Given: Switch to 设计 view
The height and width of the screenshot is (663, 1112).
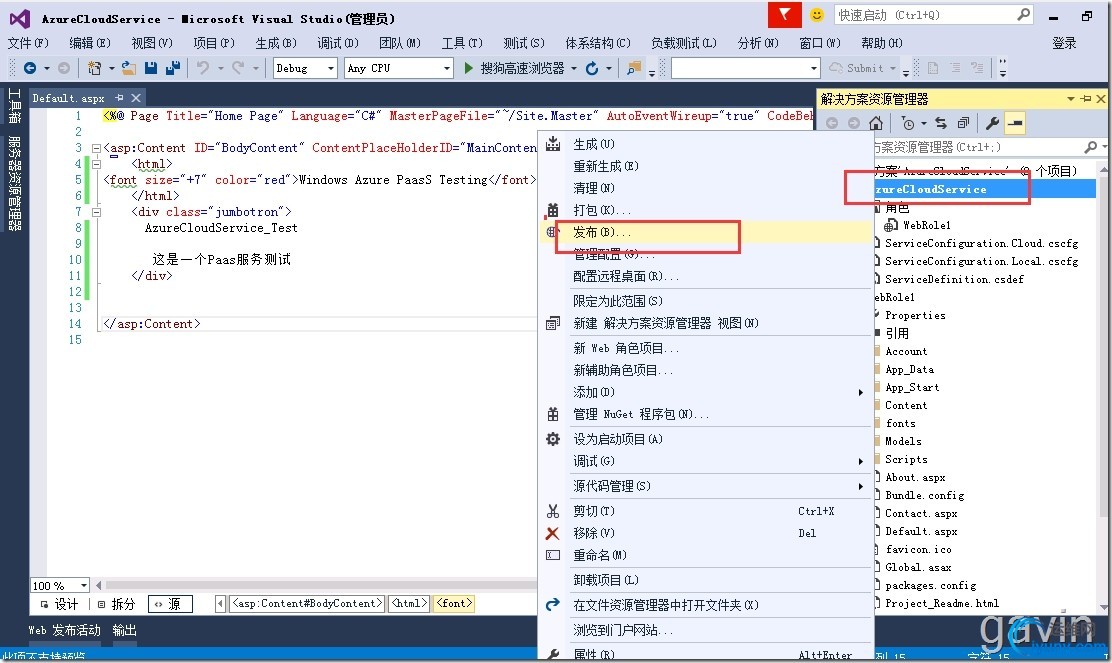Looking at the screenshot, I should [x=59, y=604].
